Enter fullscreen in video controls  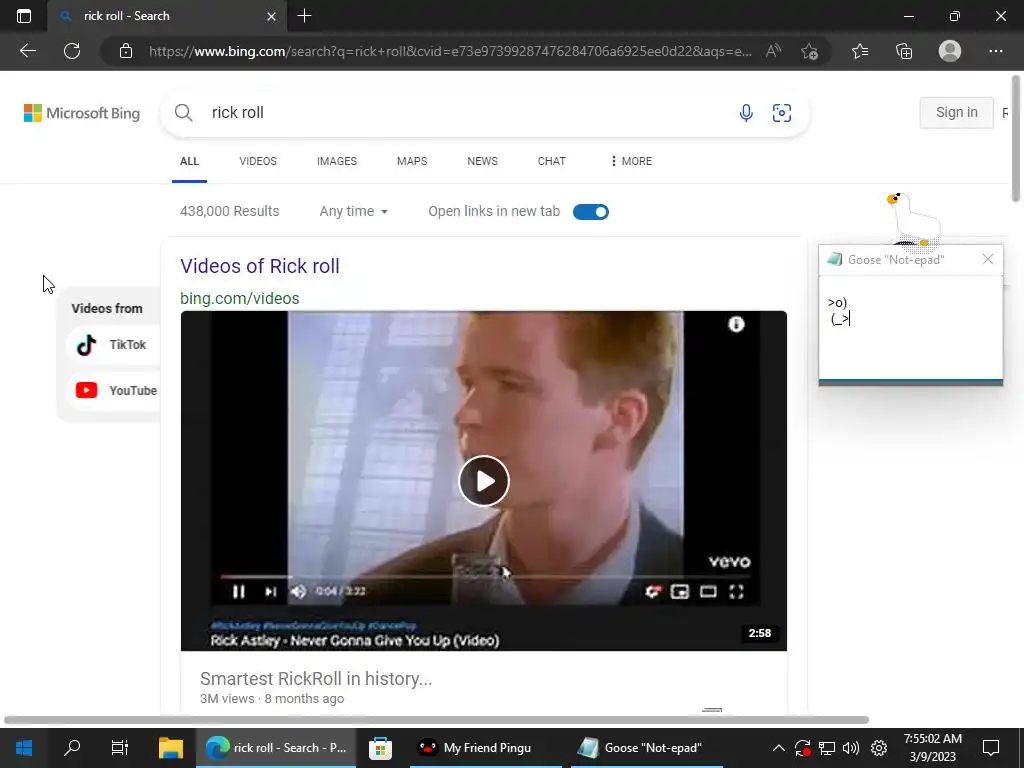(737, 592)
